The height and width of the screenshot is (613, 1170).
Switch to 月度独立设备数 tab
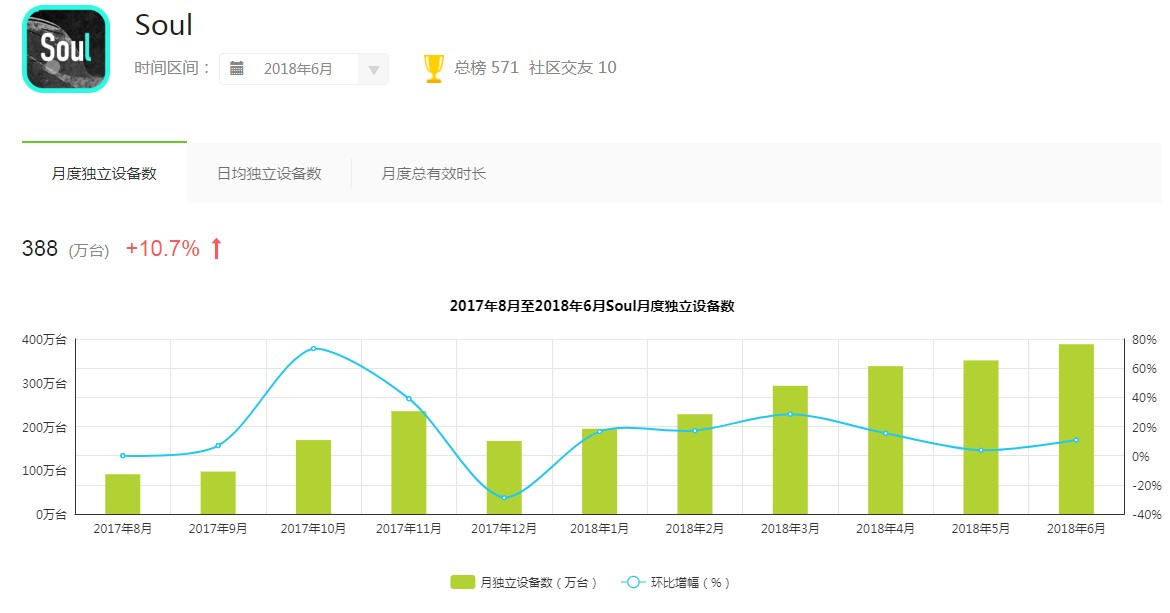click(104, 173)
